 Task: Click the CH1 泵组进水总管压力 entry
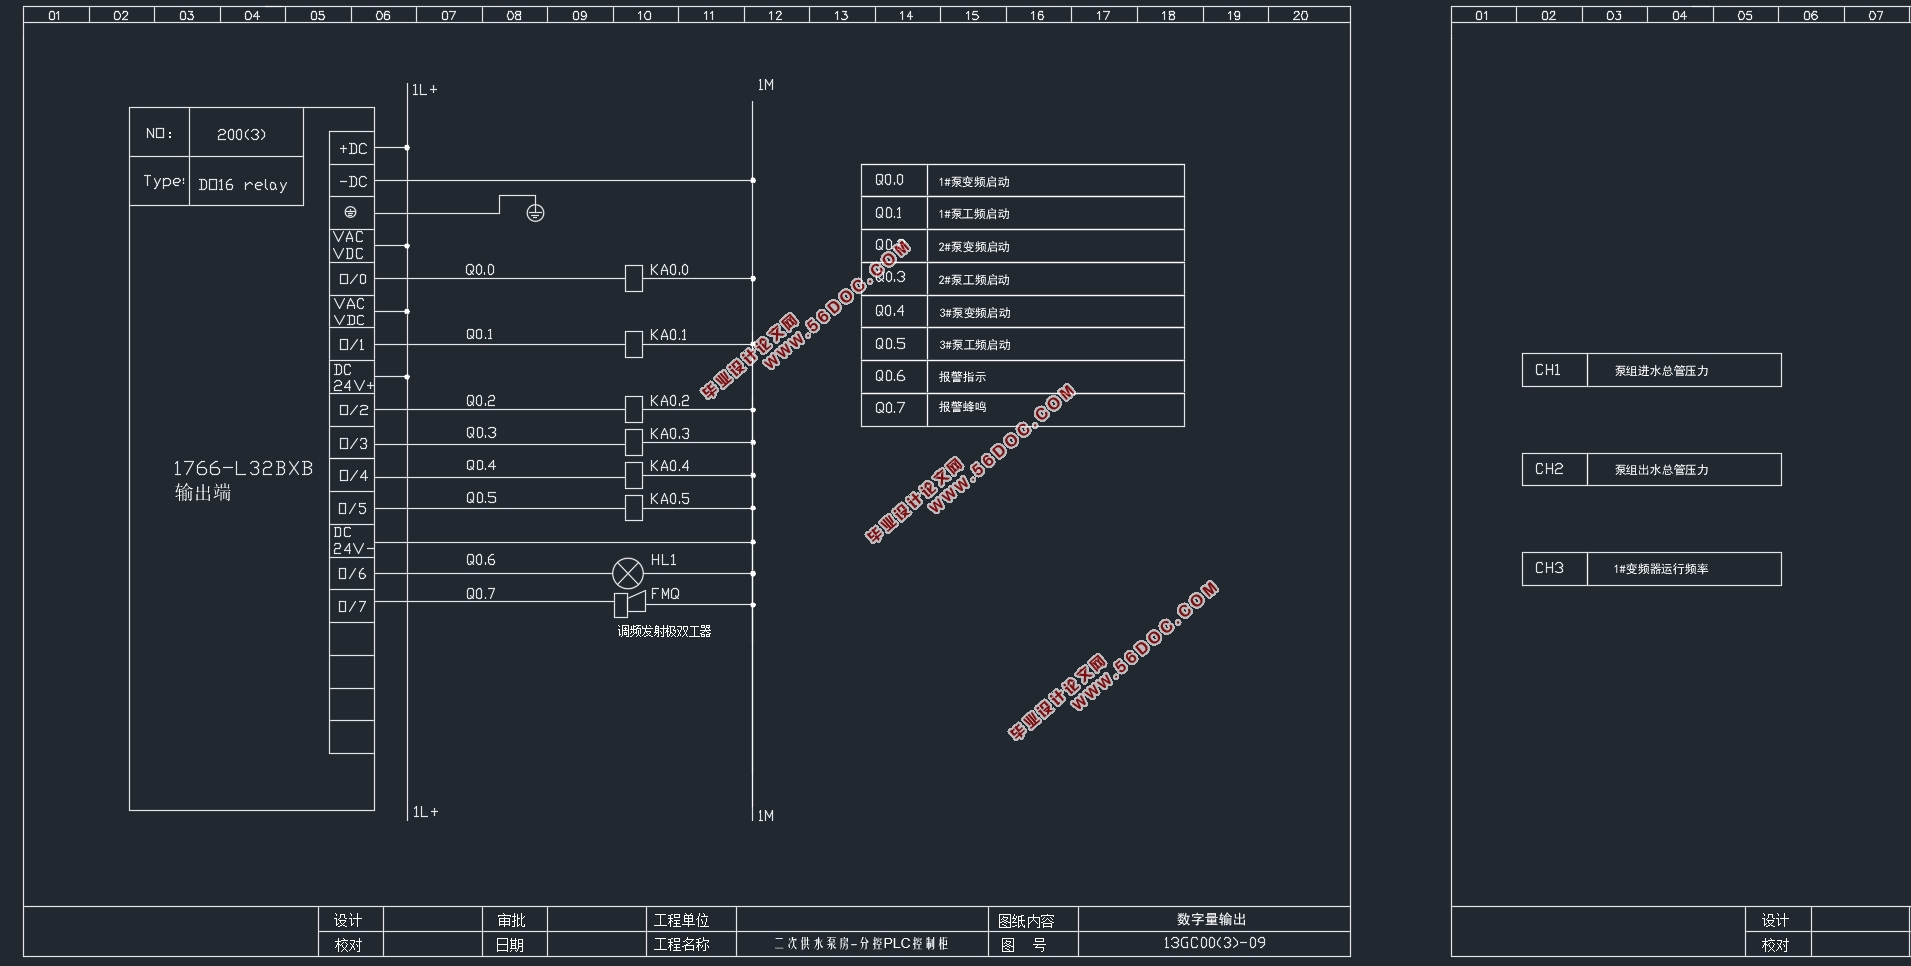[x=1651, y=370]
